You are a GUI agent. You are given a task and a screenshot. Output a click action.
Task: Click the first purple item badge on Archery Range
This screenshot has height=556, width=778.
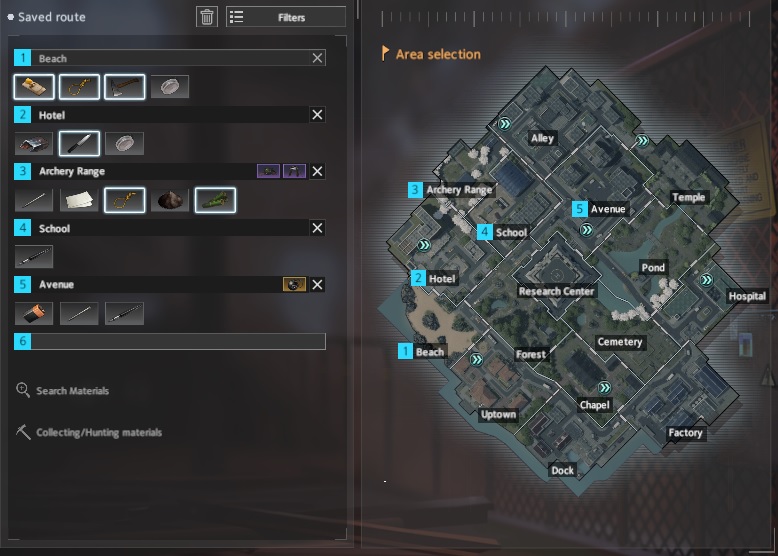(x=268, y=171)
